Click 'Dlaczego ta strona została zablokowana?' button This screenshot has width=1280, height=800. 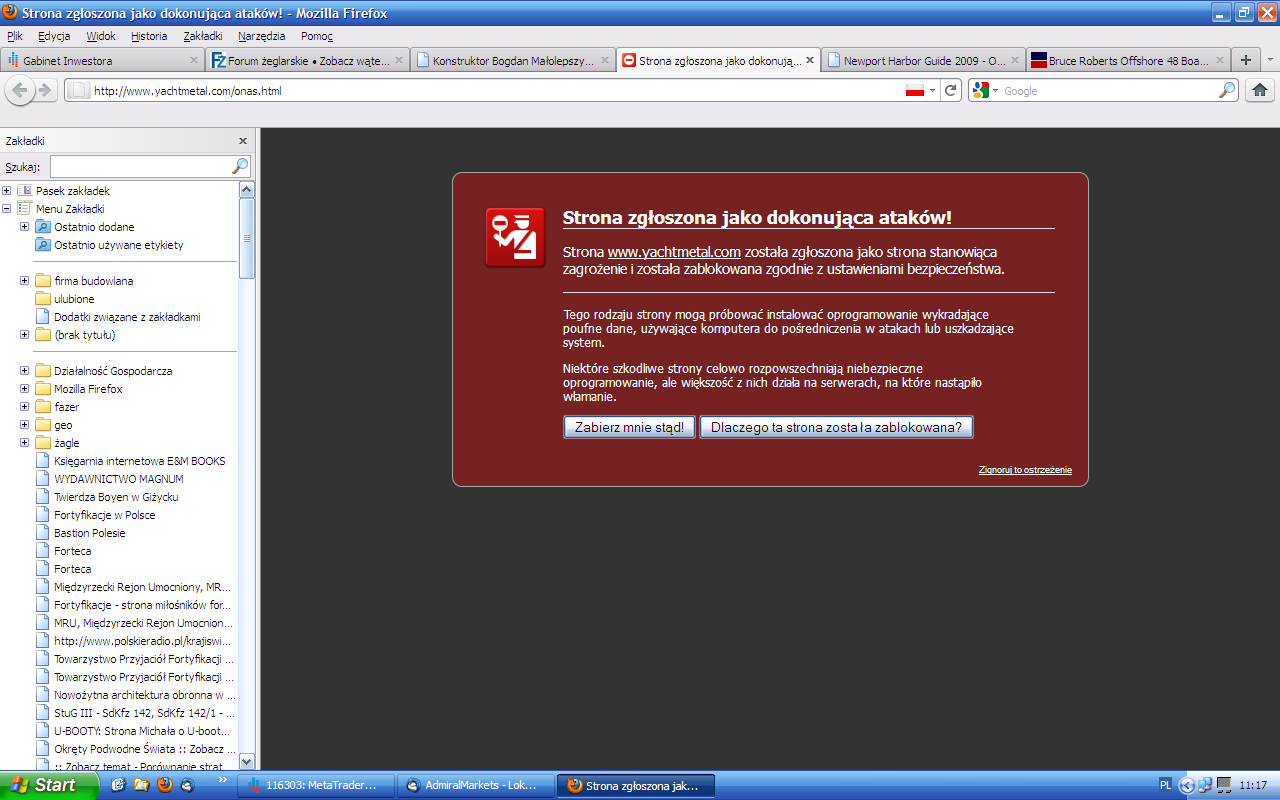[x=836, y=427]
